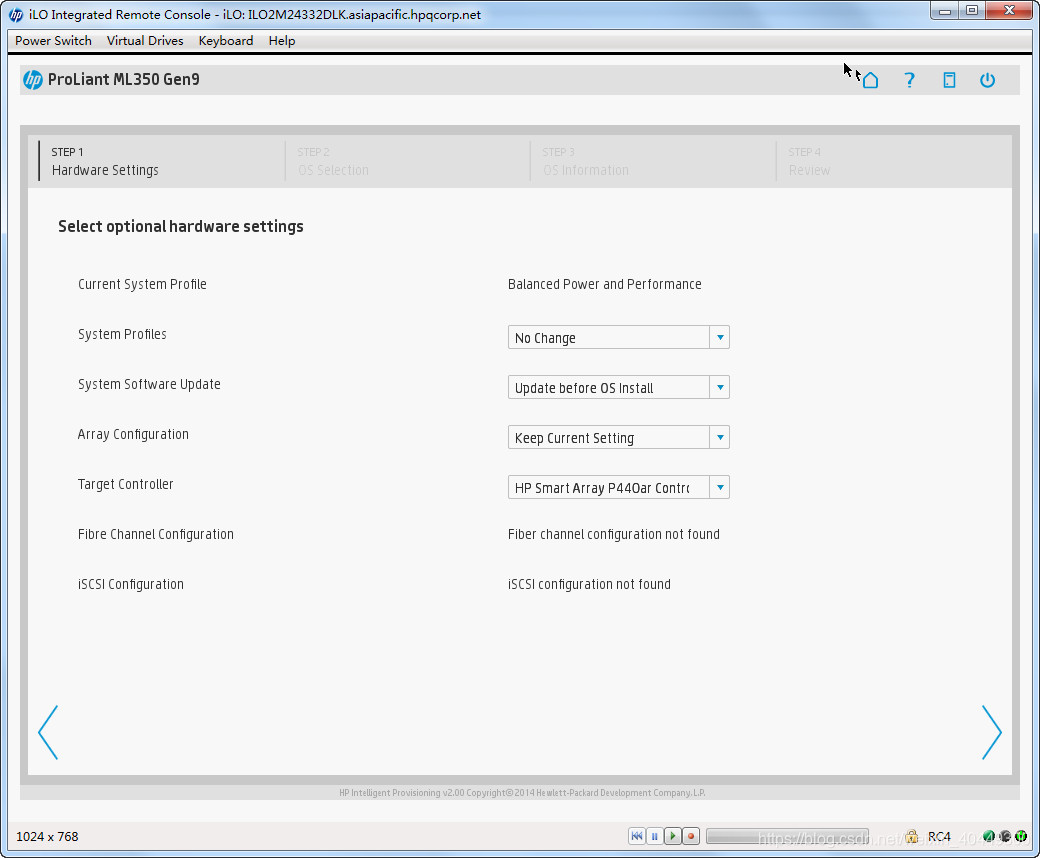Click the iSCSI Configuration label
Screen dimensions: 1040x858
131,584
